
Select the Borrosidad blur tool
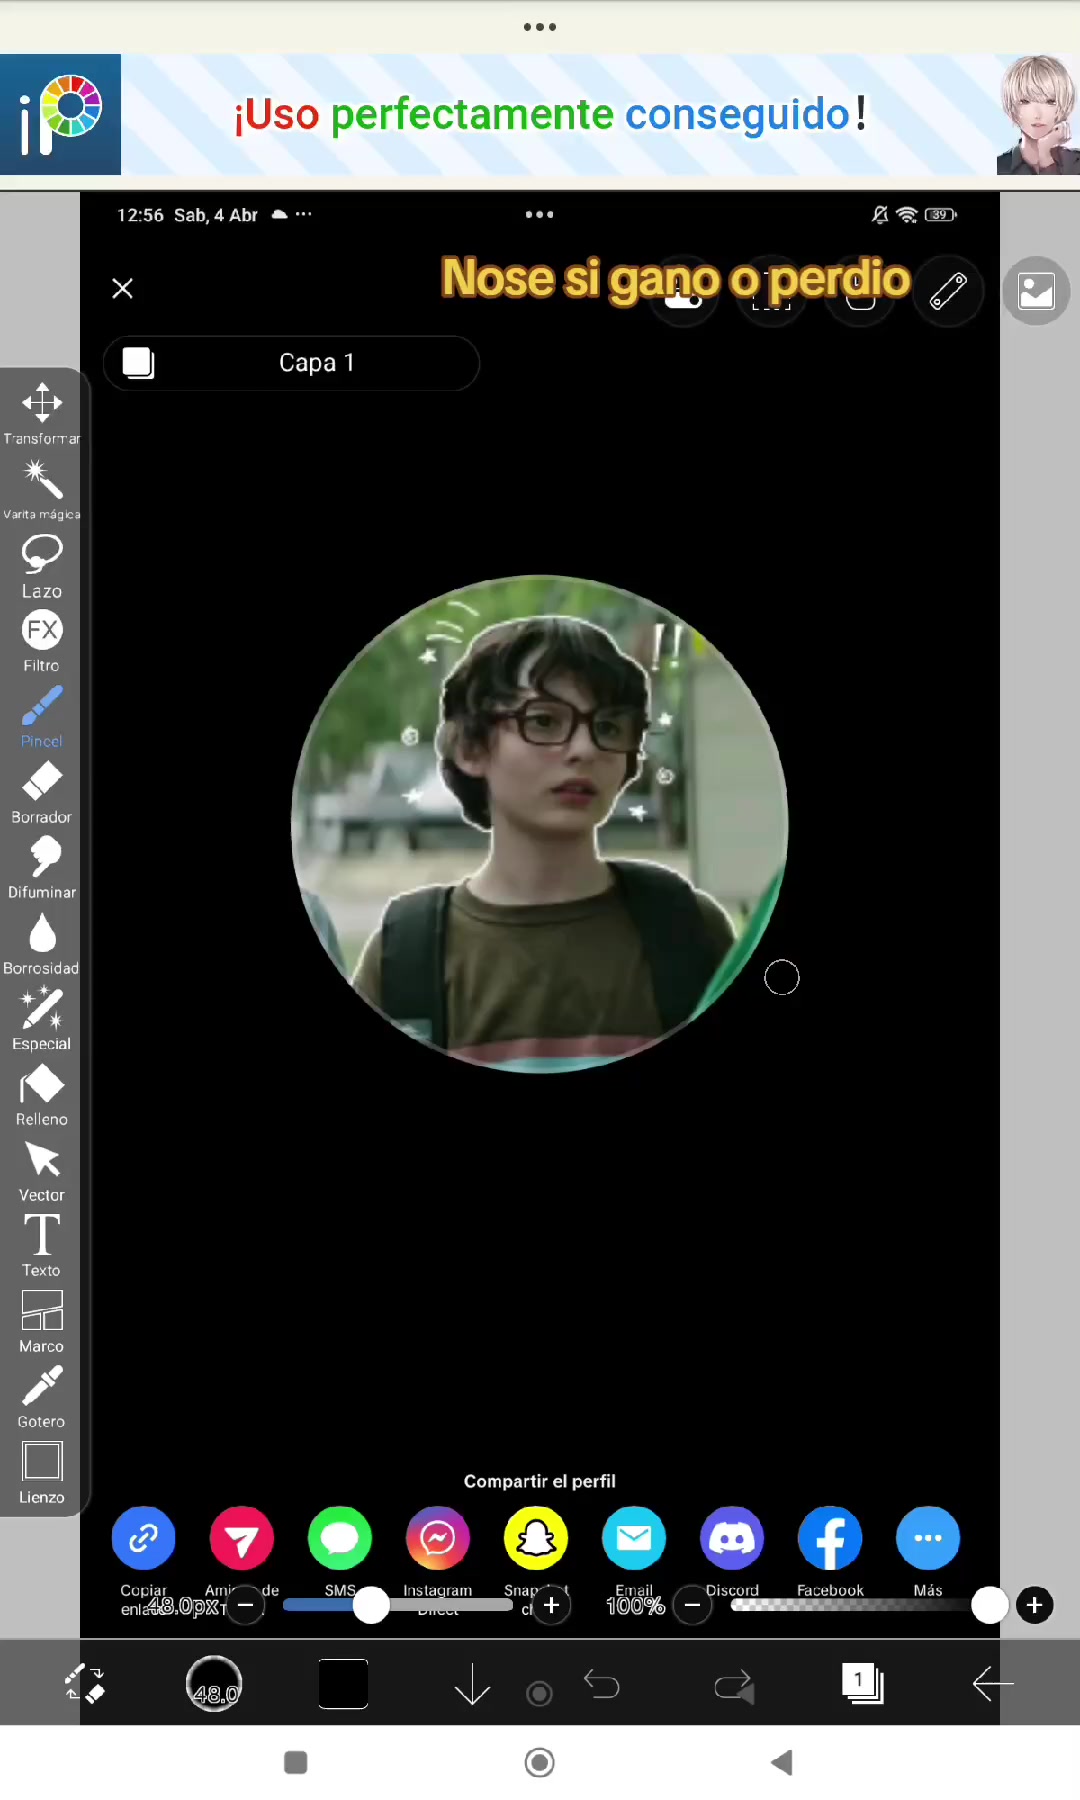[42, 943]
